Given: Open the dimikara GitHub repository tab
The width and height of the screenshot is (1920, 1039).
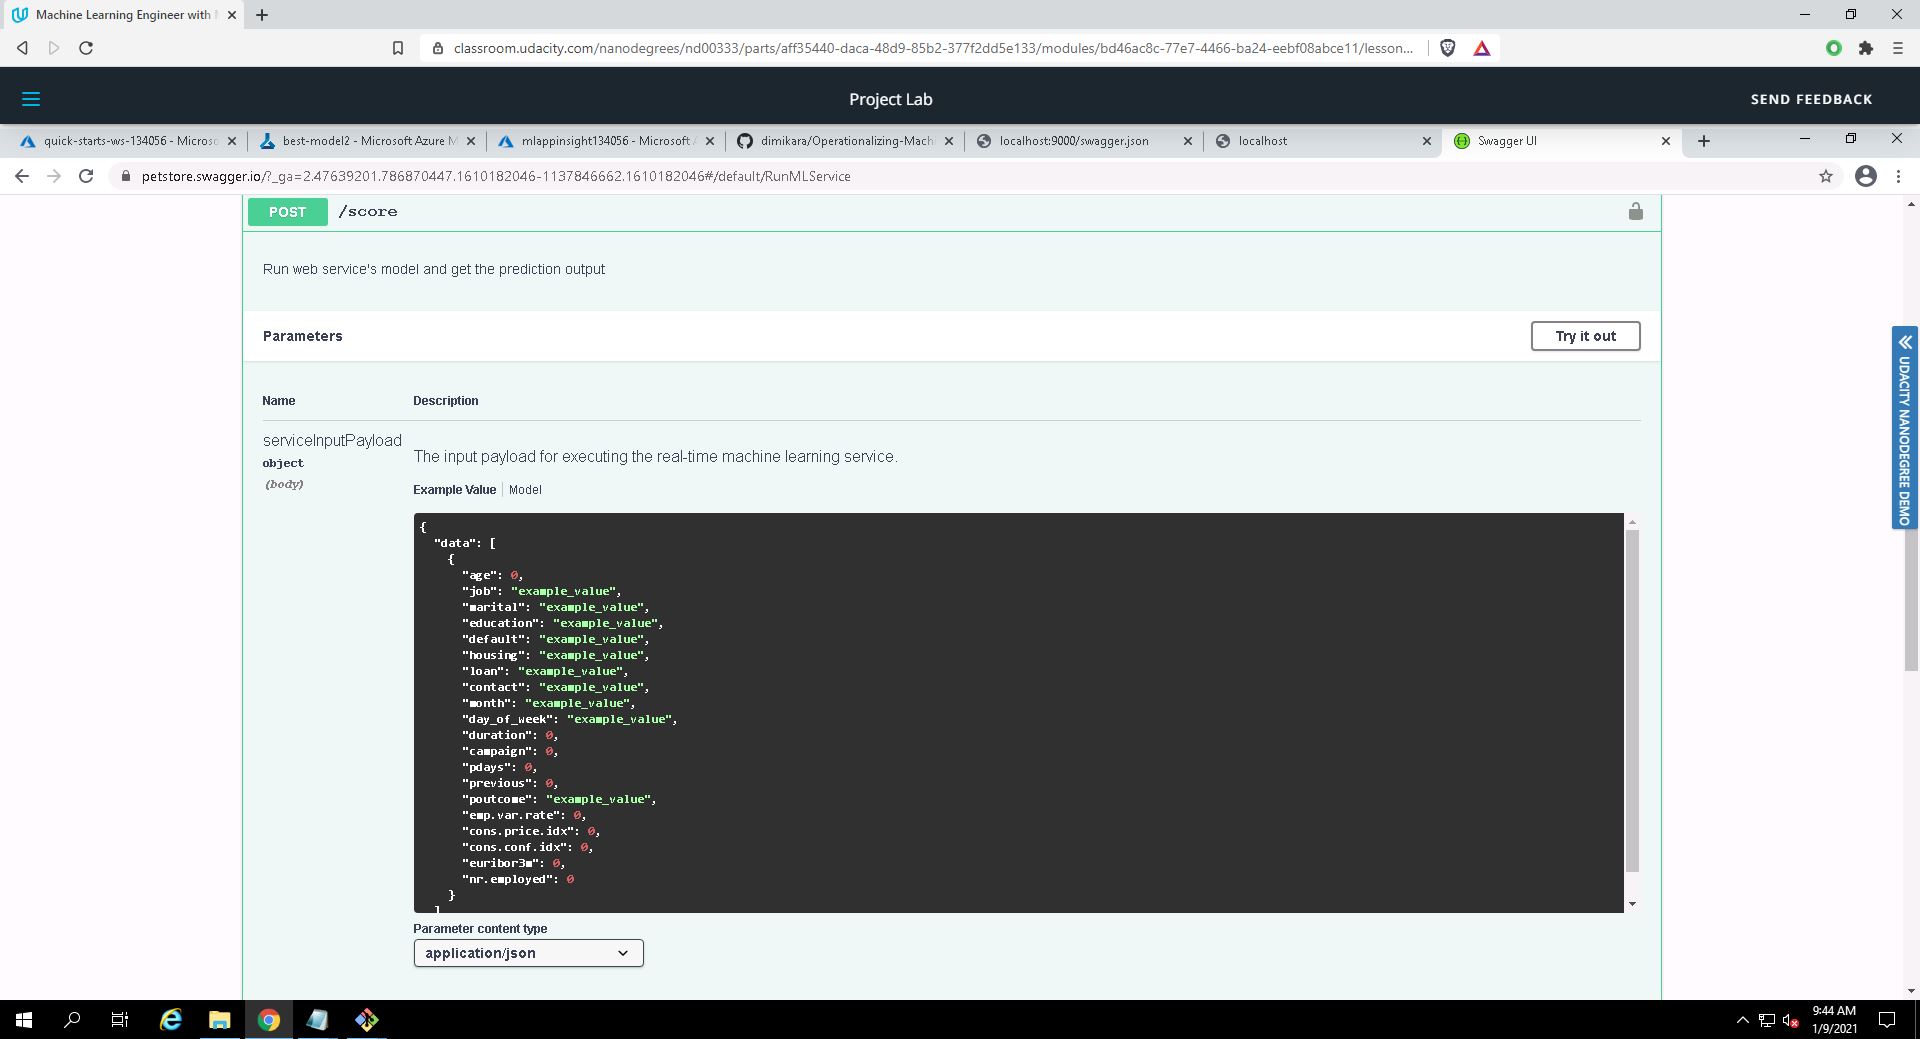Looking at the screenshot, I should coord(846,141).
